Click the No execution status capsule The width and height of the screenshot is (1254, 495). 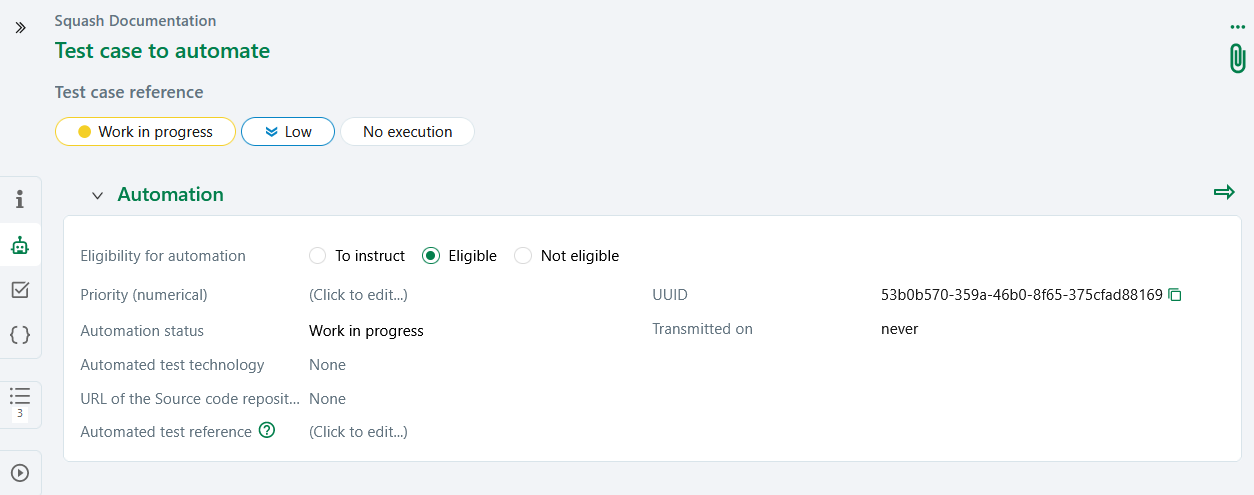click(x=407, y=132)
